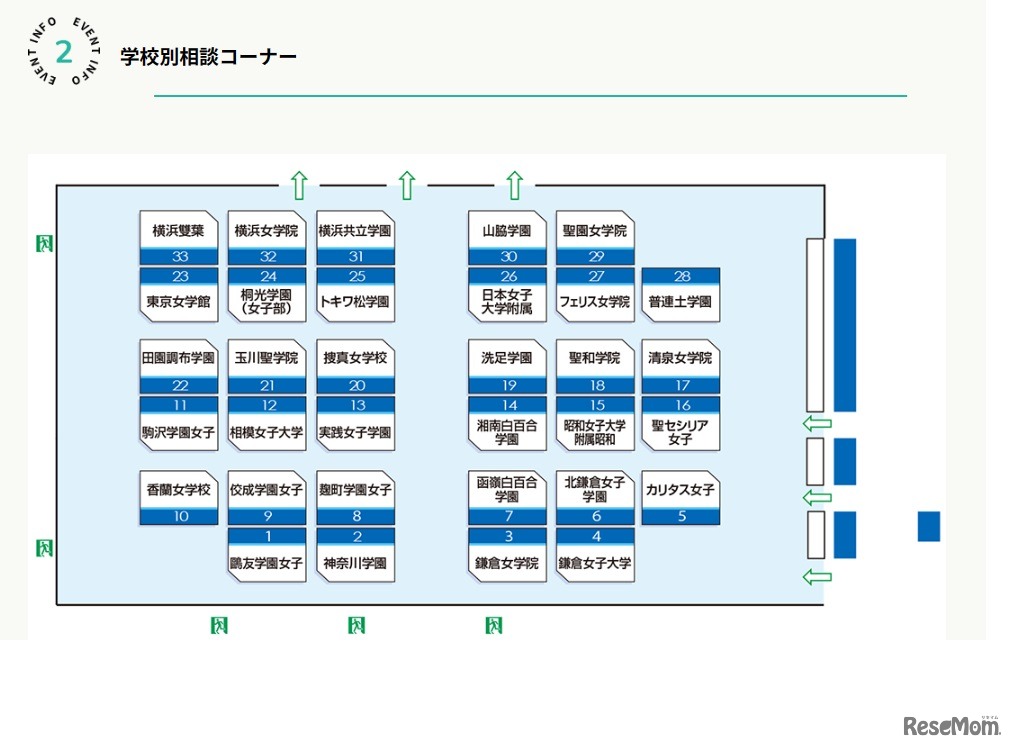Select booth 5 カリタス女子
This screenshot has height=749, width=1014.
point(681,497)
